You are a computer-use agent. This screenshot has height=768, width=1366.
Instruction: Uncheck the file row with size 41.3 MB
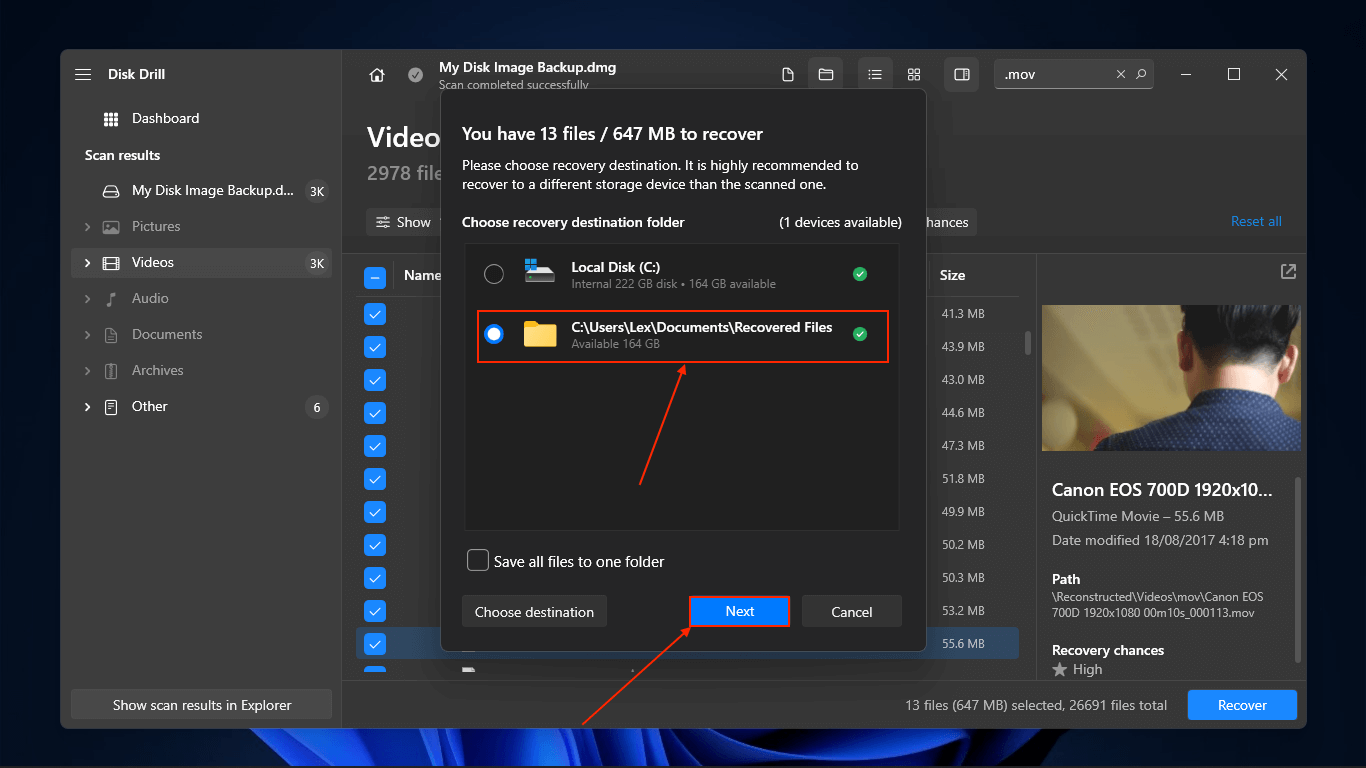[375, 314]
